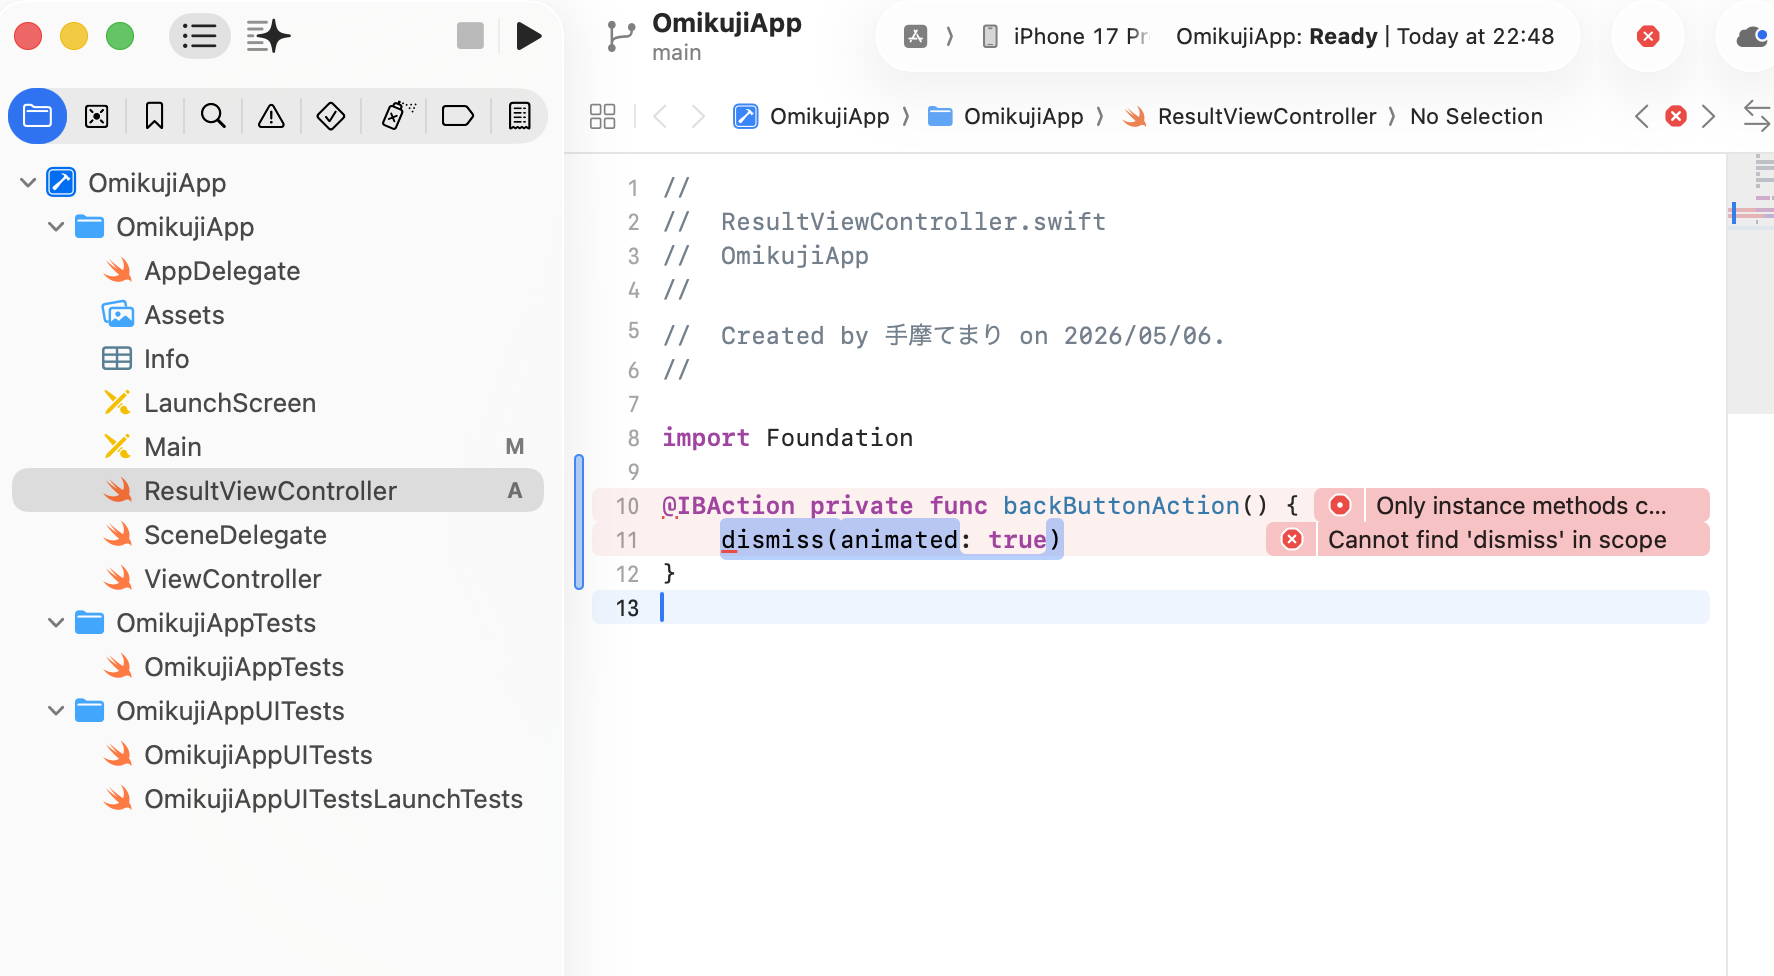Show "Cannot find 'dismiss' in scope" error

1497,539
